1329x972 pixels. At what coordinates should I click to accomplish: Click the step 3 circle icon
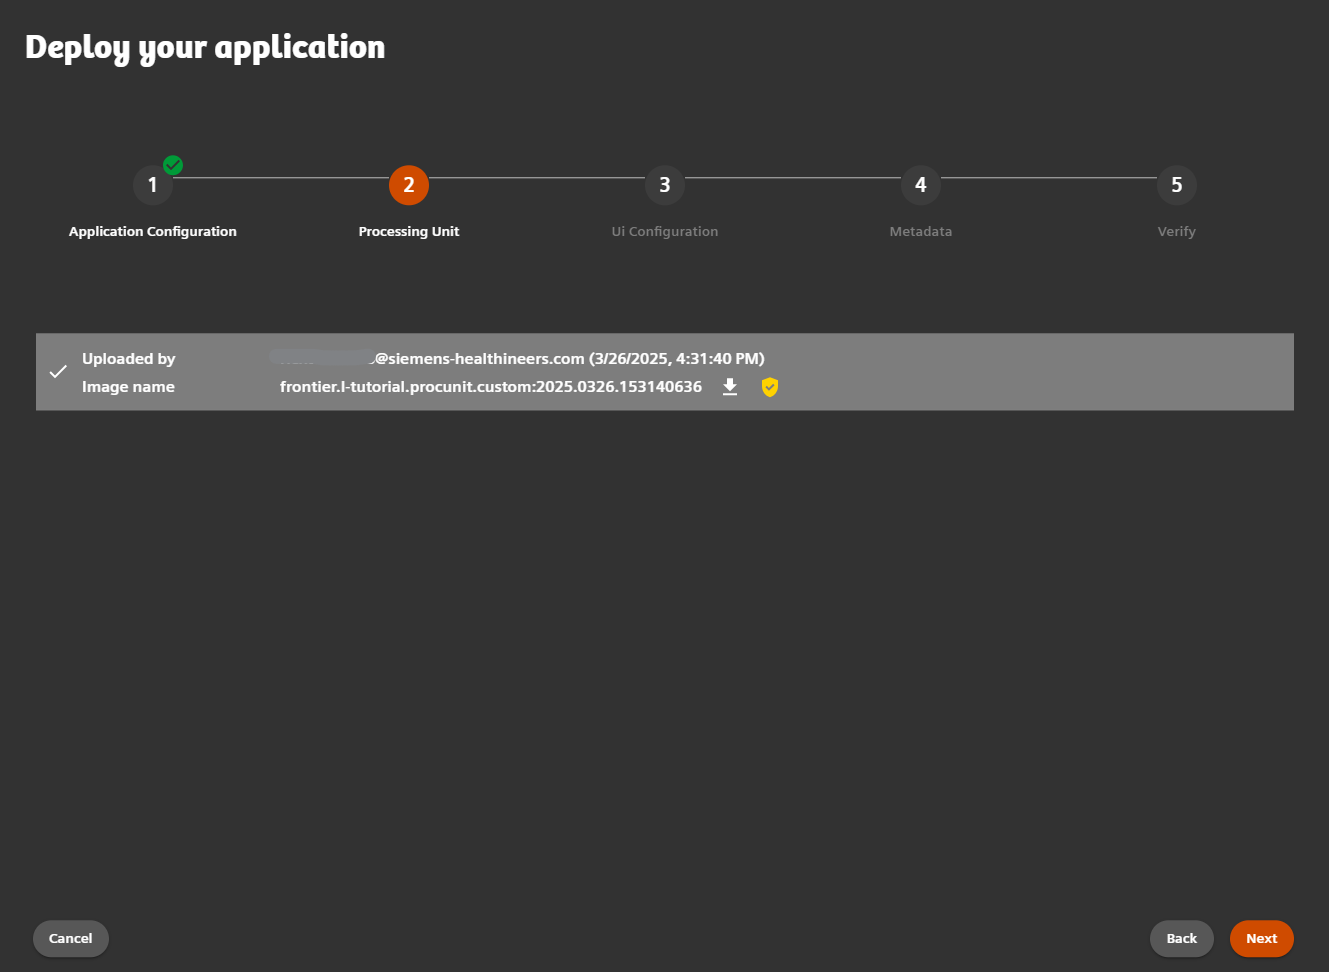pos(665,185)
